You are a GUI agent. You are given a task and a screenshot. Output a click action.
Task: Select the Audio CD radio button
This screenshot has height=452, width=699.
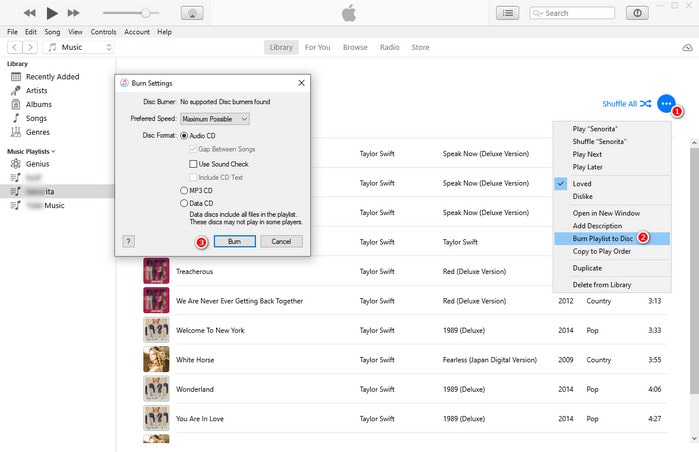(184, 136)
